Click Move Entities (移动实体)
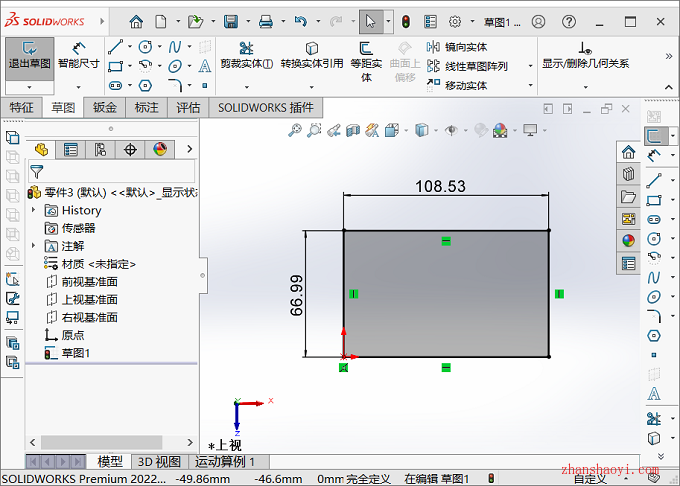 click(x=457, y=85)
